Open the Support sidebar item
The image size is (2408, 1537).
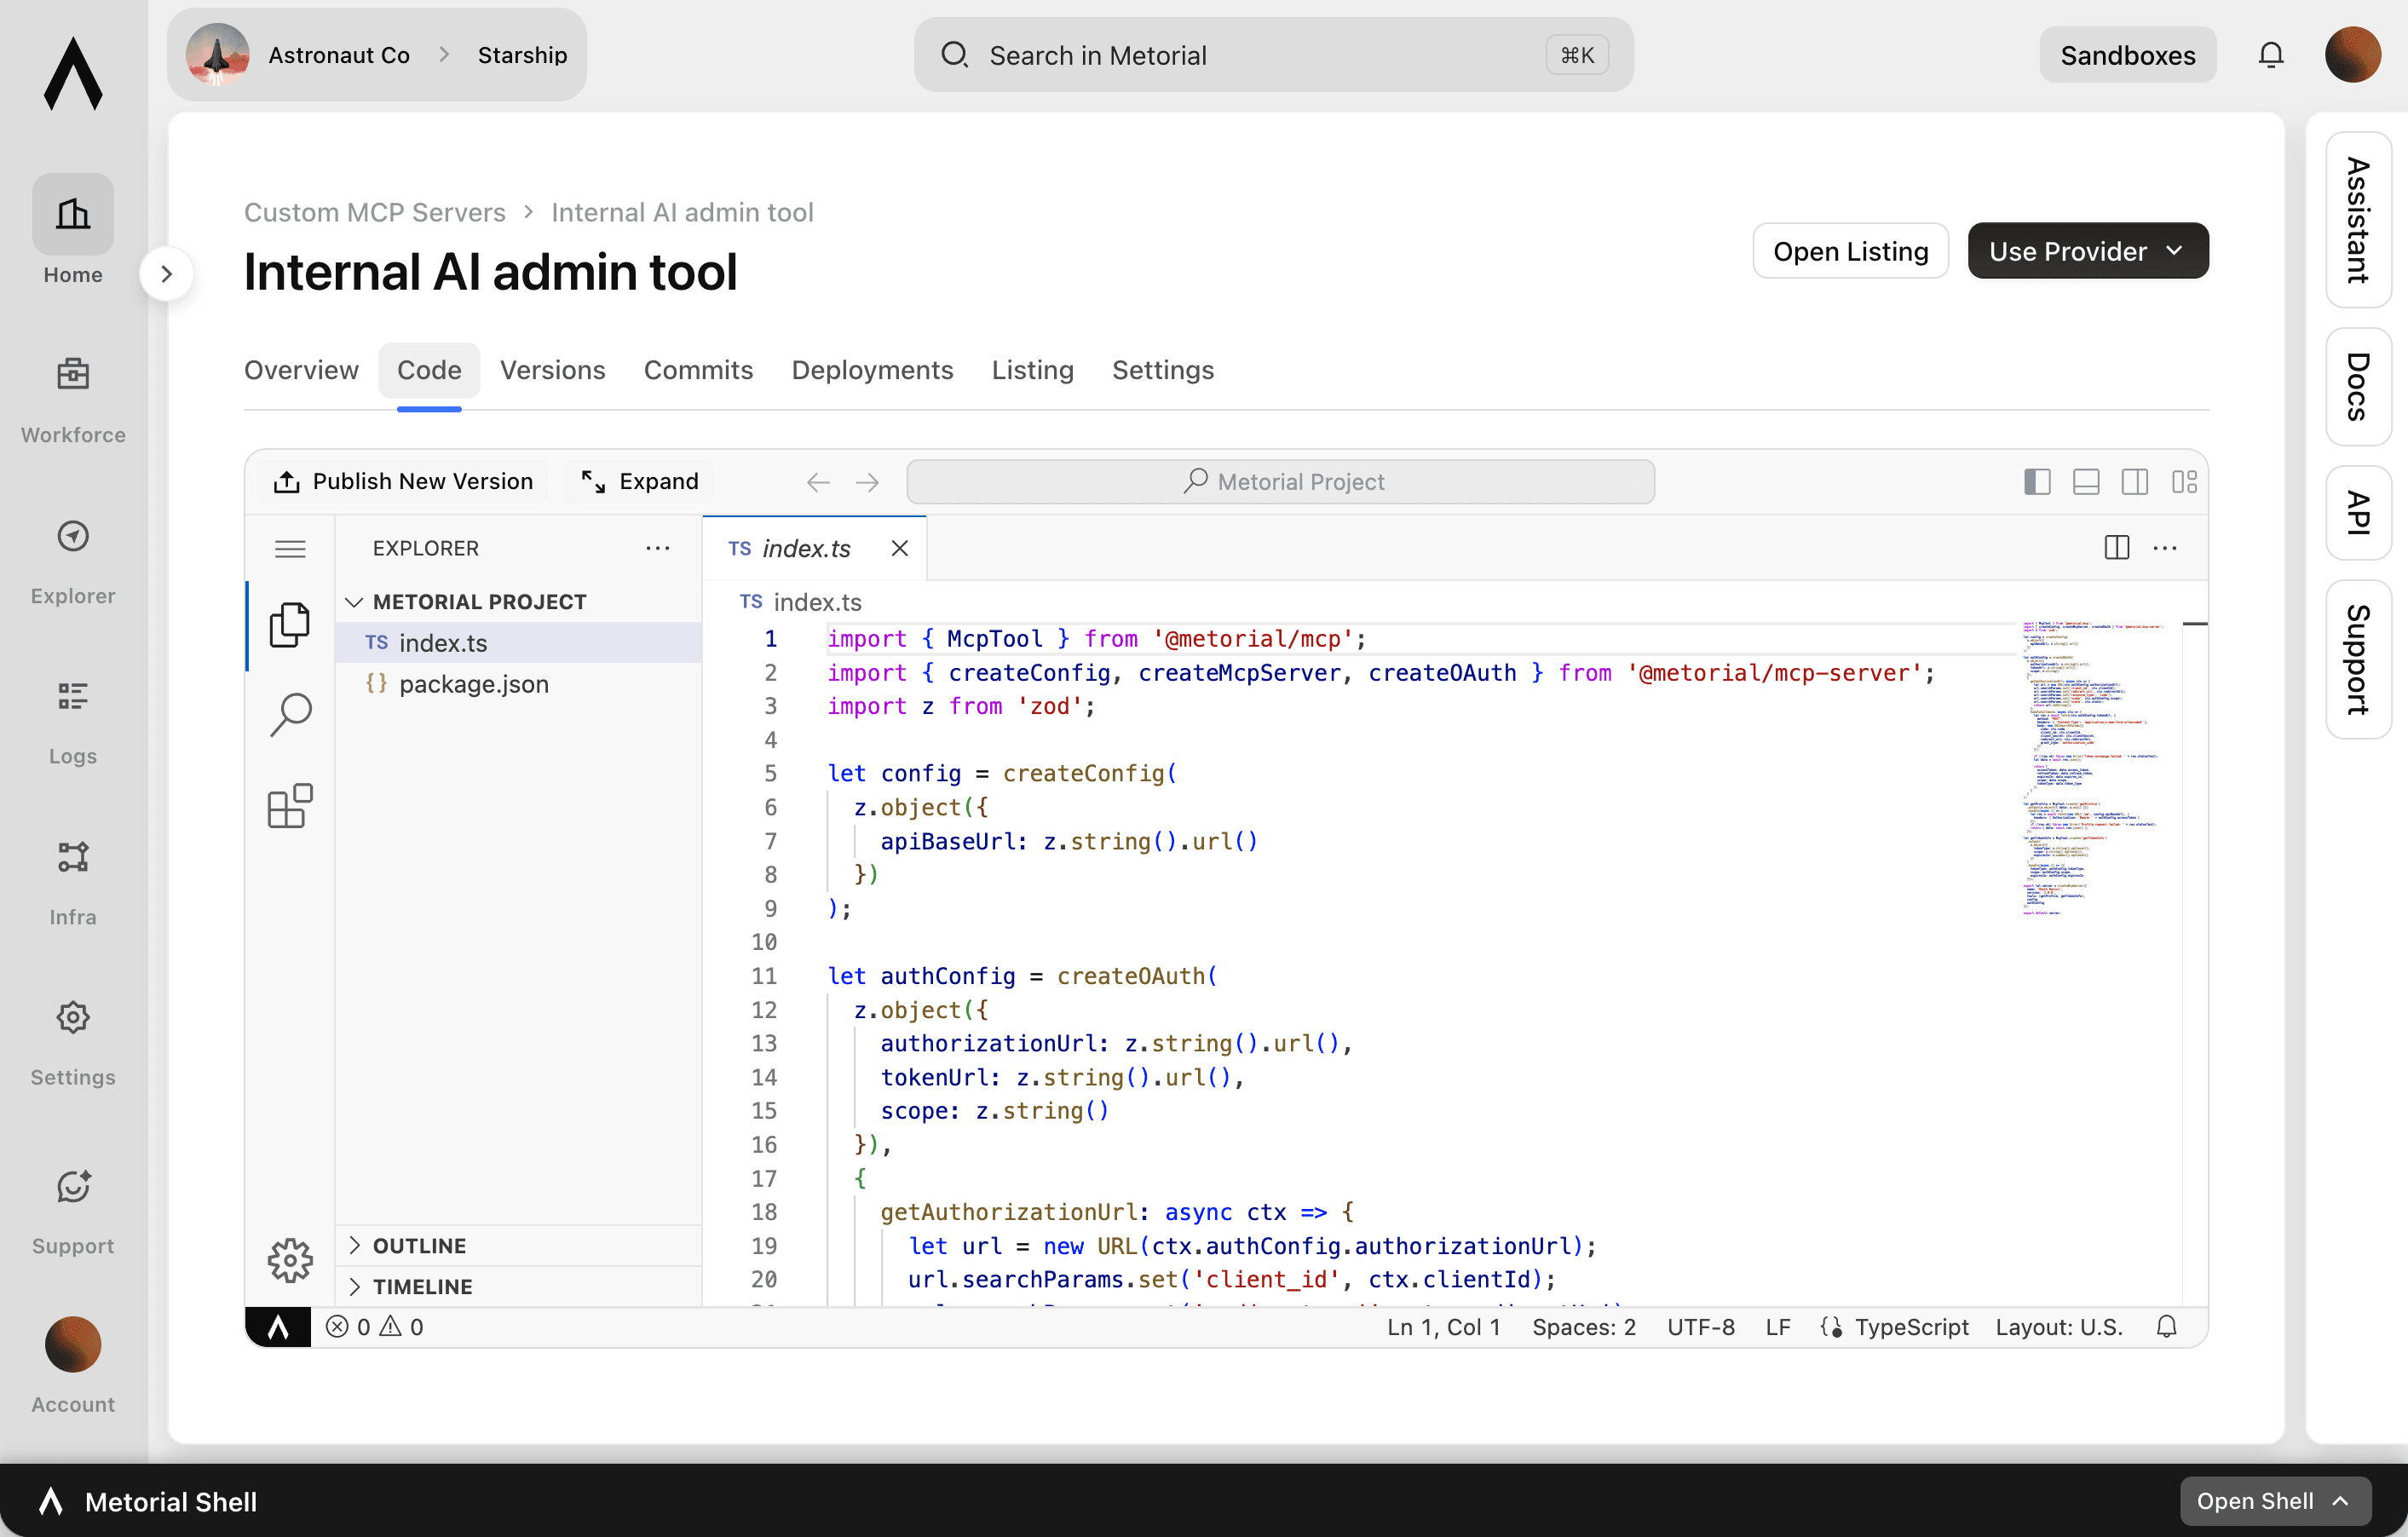[x=73, y=1211]
